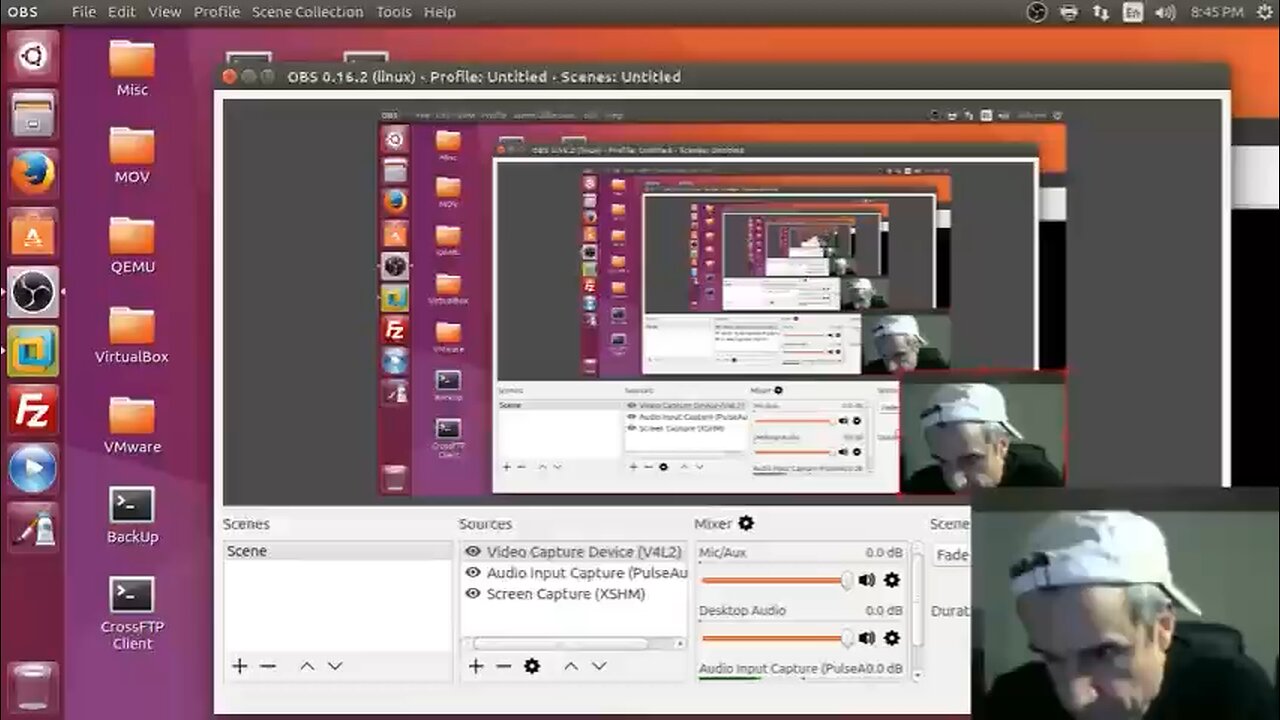Launch Firefox from the launcher
Image resolution: width=1280 pixels, height=720 pixels.
pyautogui.click(x=33, y=174)
